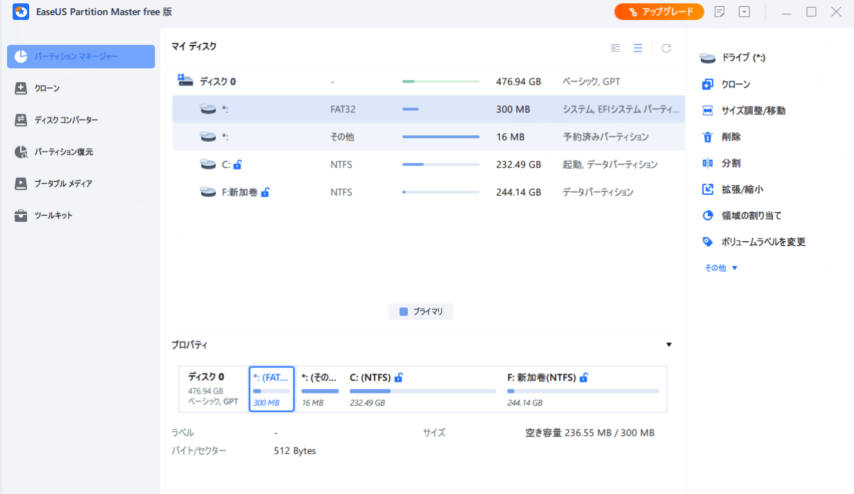Click the usage bar of the F:新加卷 row

pos(441,192)
